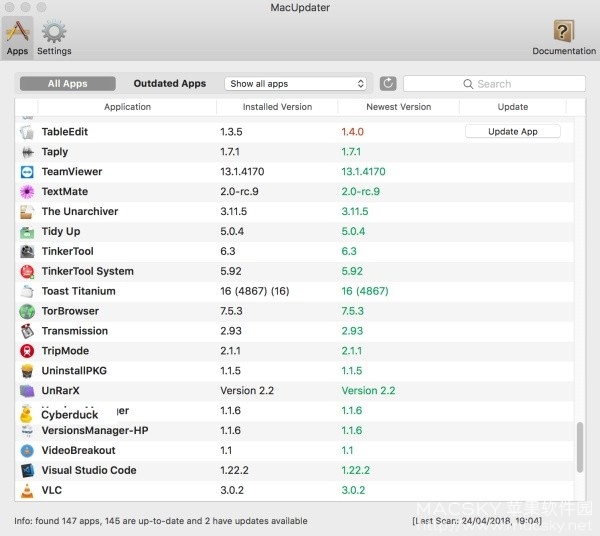Click Update App for TableEdit
Screen dimensions: 600x536
[513, 132]
